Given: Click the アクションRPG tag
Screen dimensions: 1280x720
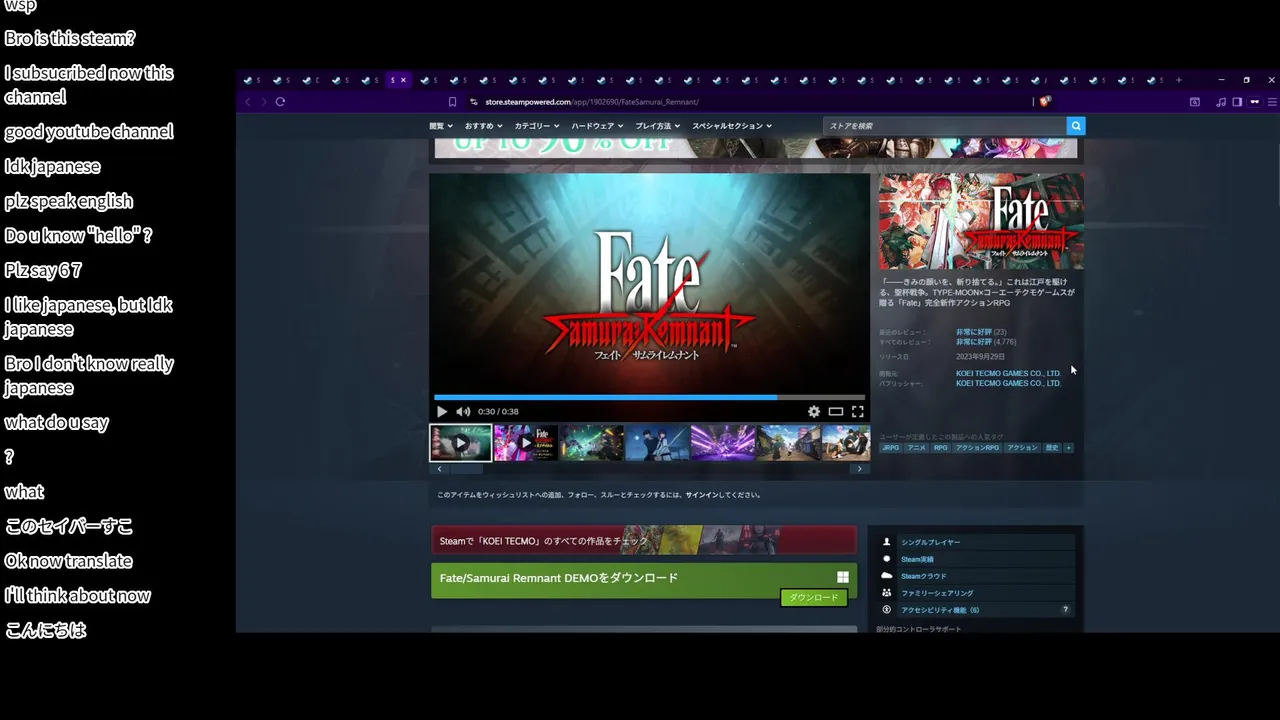Looking at the screenshot, I should tap(977, 448).
